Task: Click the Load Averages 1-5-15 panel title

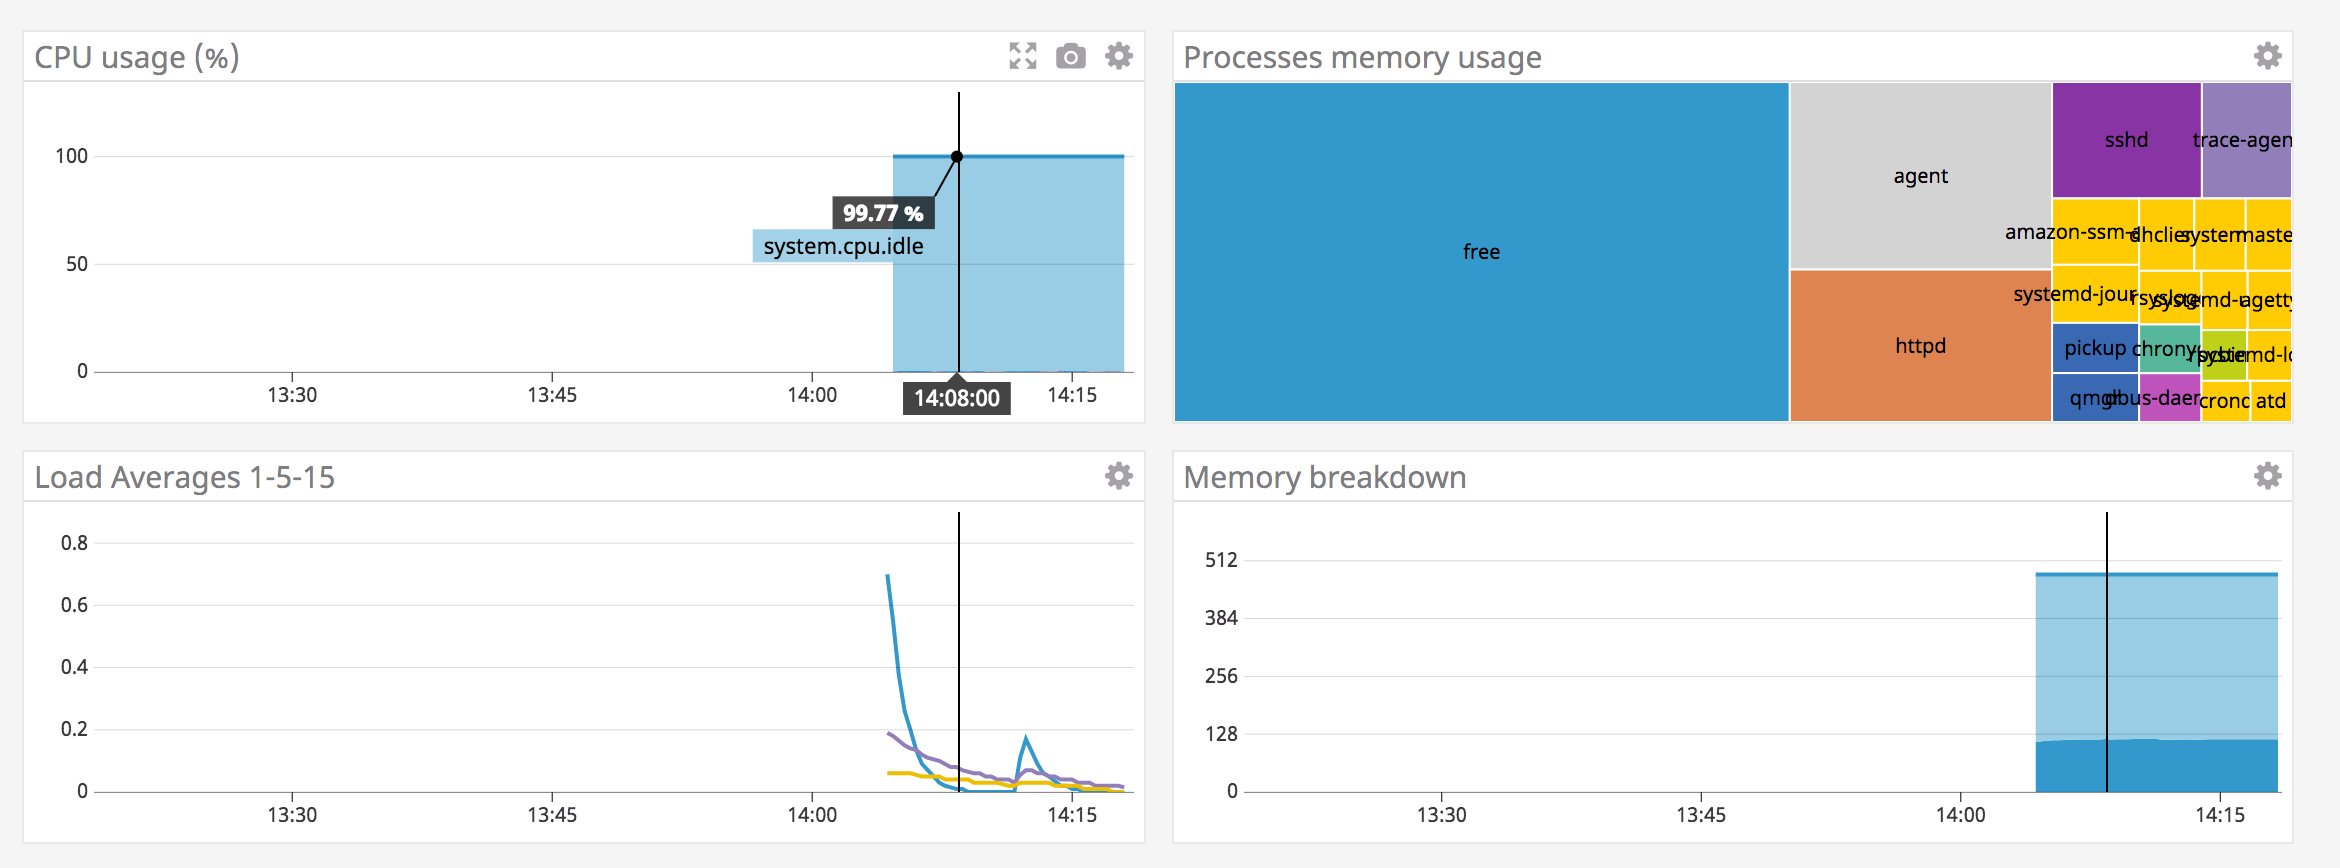Action: tap(186, 477)
